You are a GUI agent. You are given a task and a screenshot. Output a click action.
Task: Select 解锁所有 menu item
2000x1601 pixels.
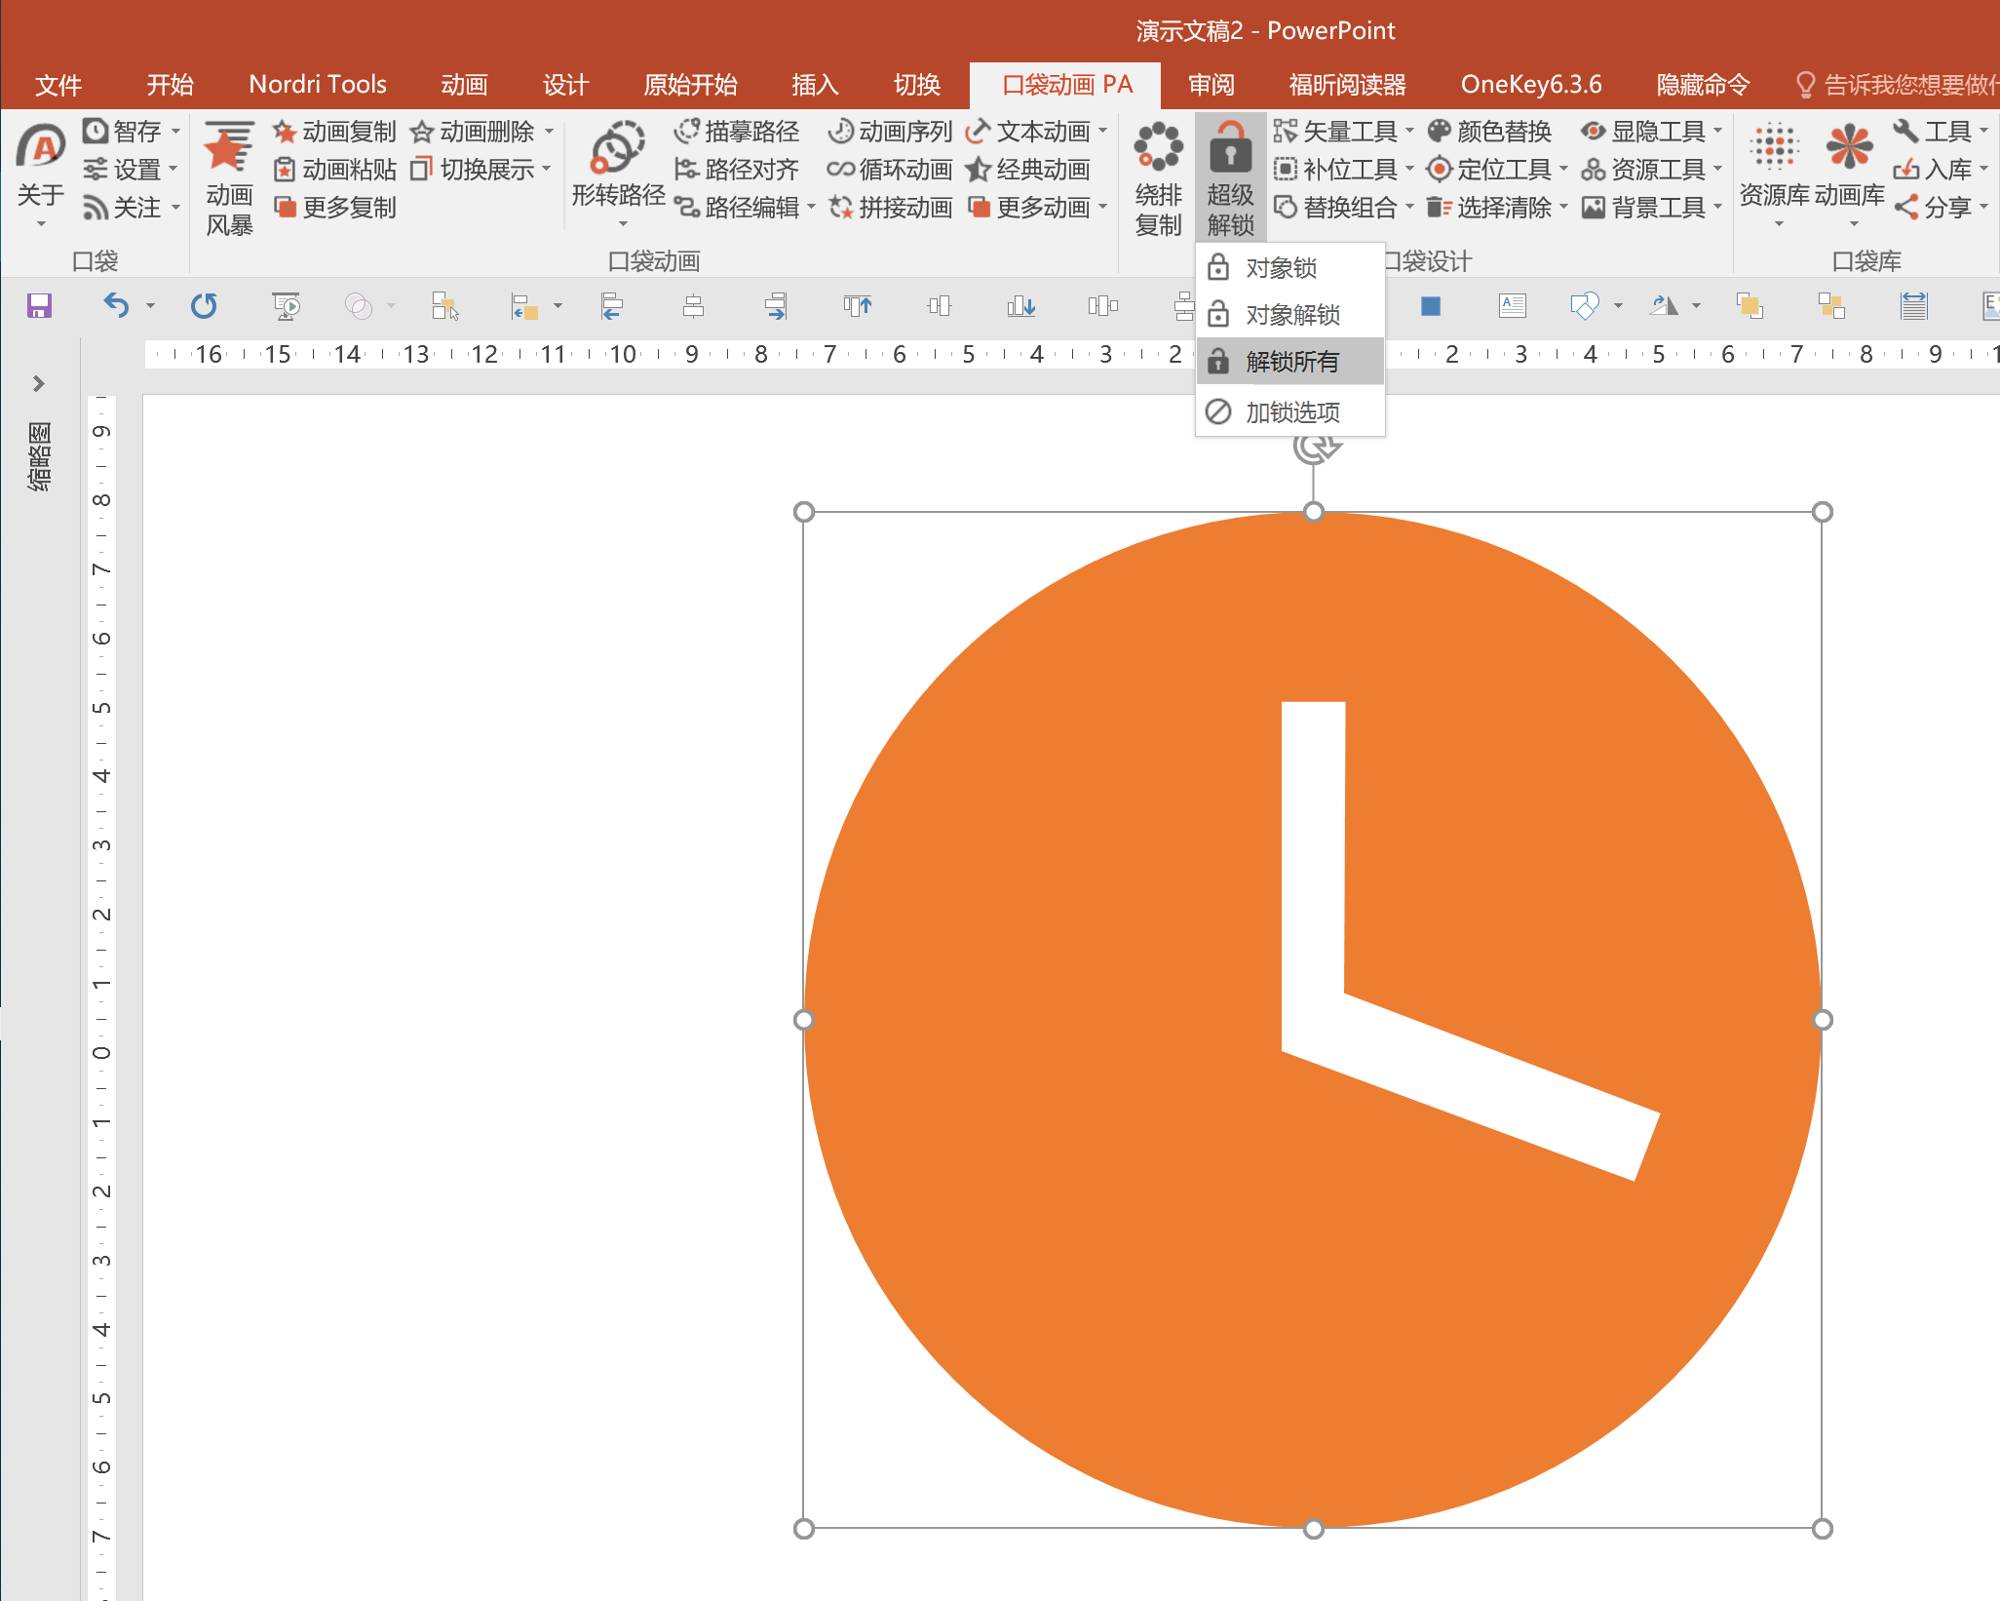pyautogui.click(x=1291, y=362)
